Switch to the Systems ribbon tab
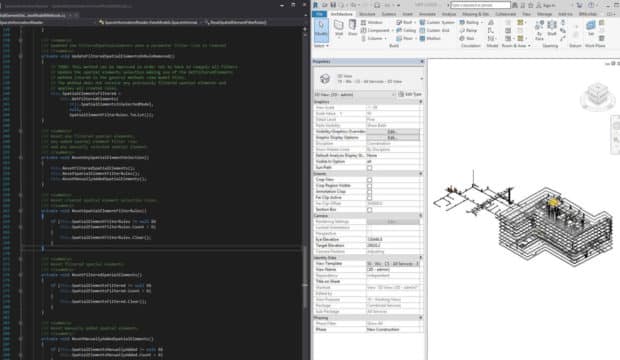 point(389,14)
